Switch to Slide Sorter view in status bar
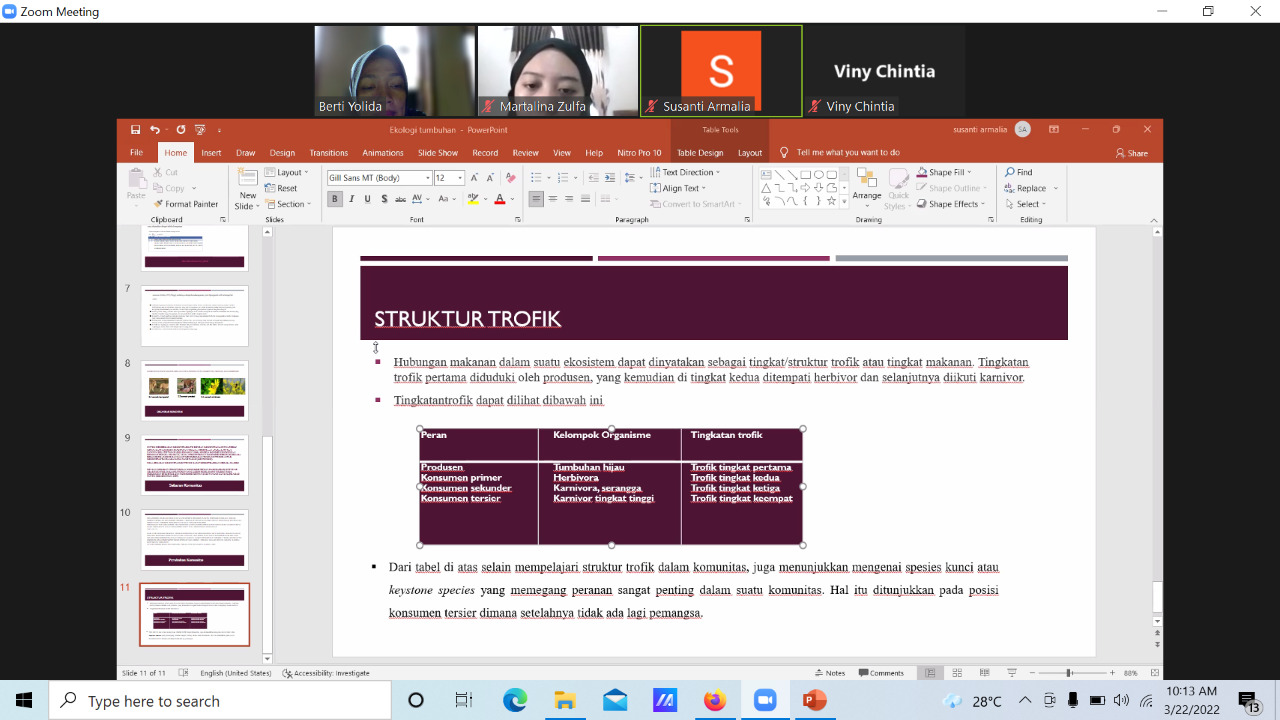The width and height of the screenshot is (1280, 720). coord(957,673)
